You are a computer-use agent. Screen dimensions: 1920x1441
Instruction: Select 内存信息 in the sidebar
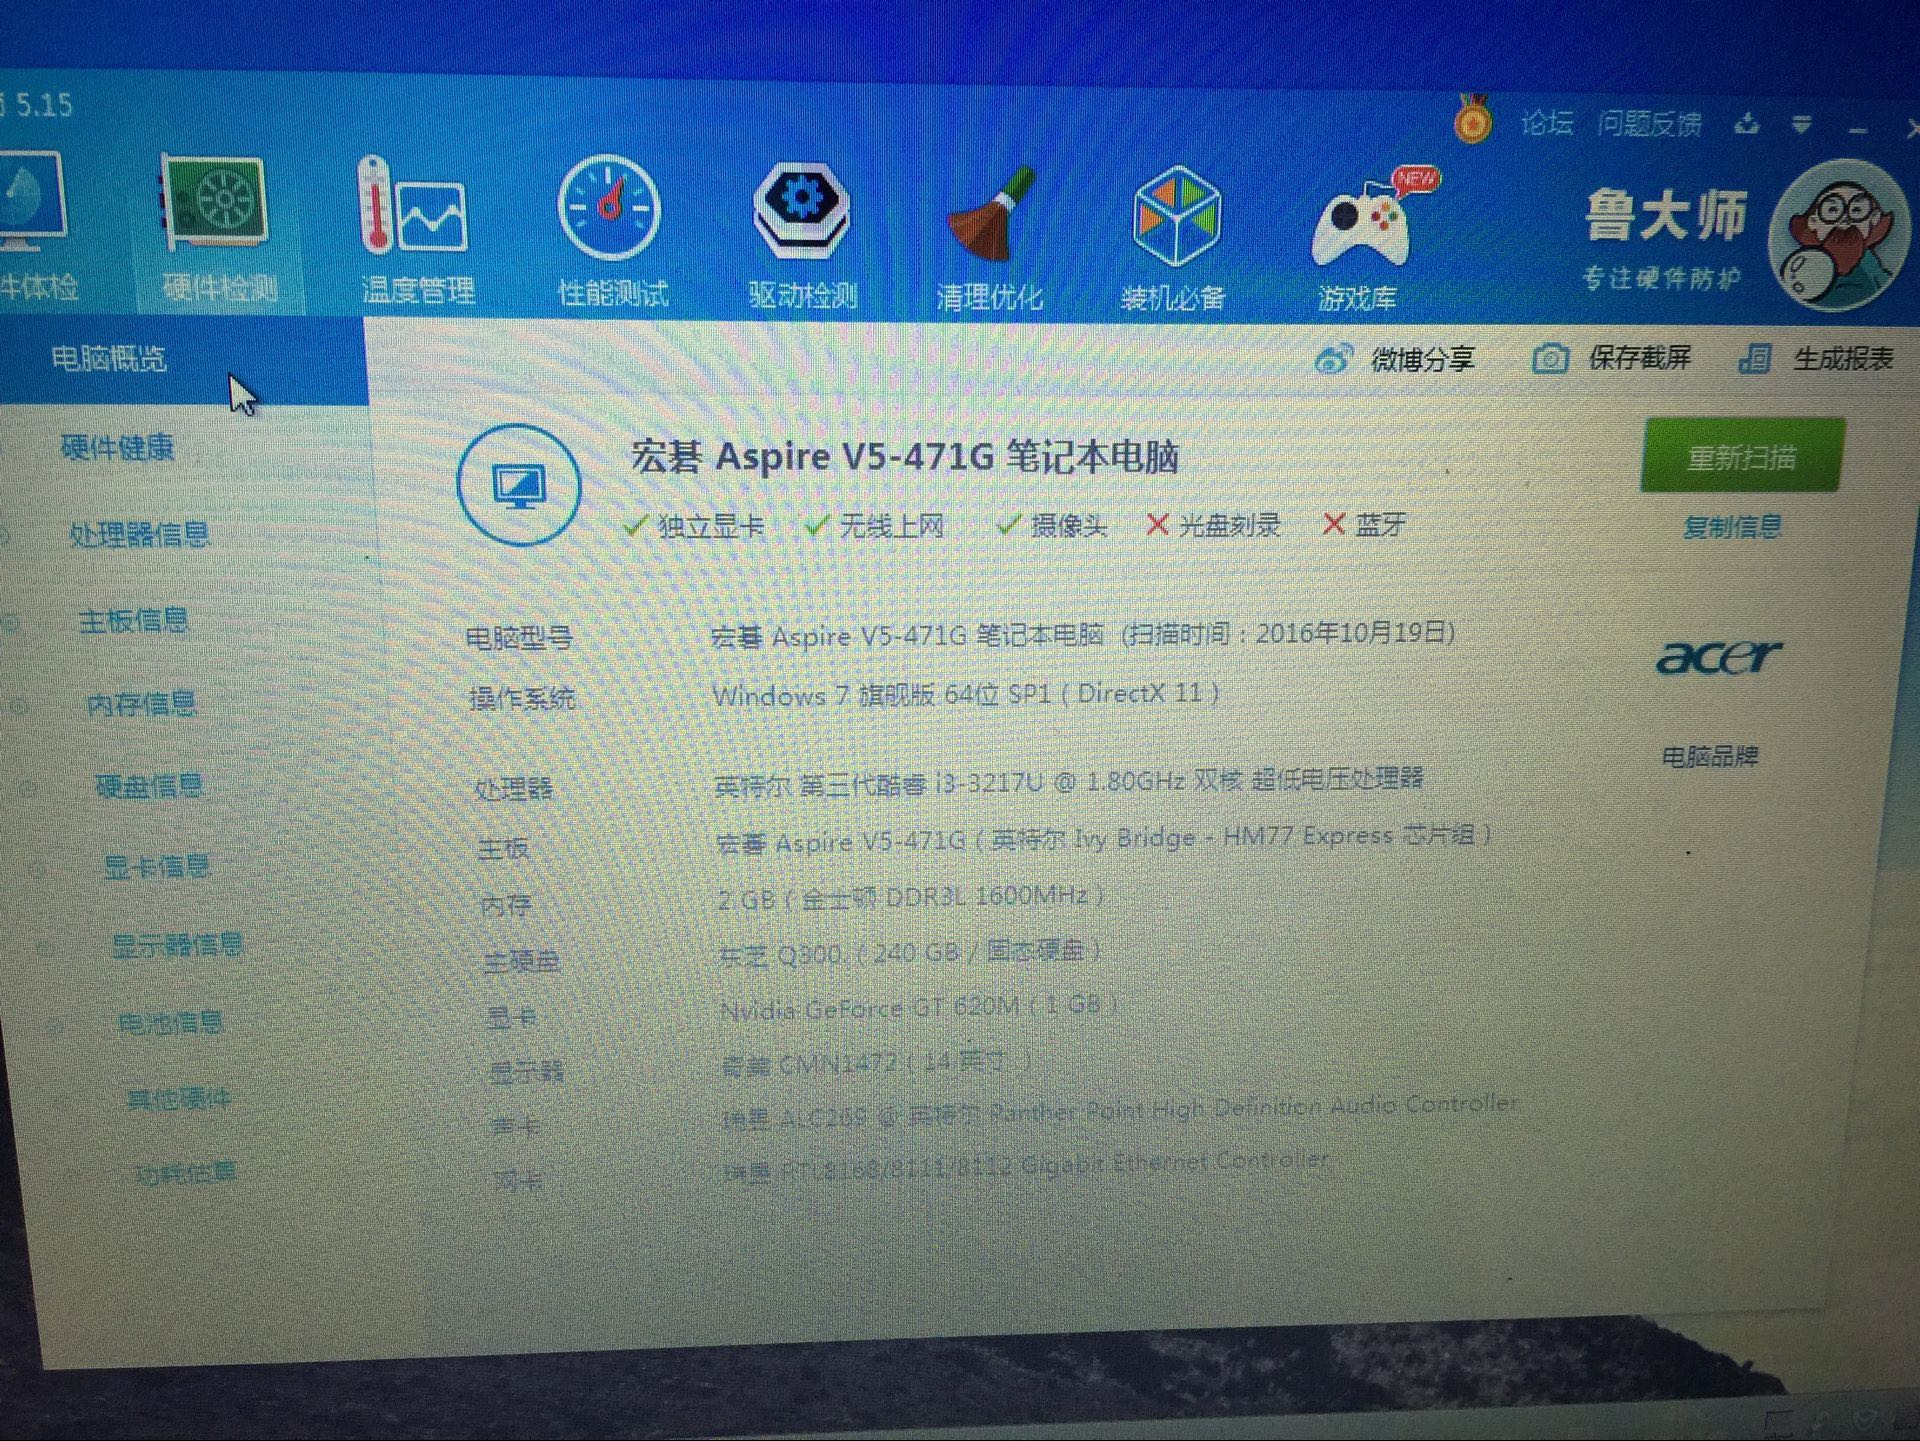[142, 704]
